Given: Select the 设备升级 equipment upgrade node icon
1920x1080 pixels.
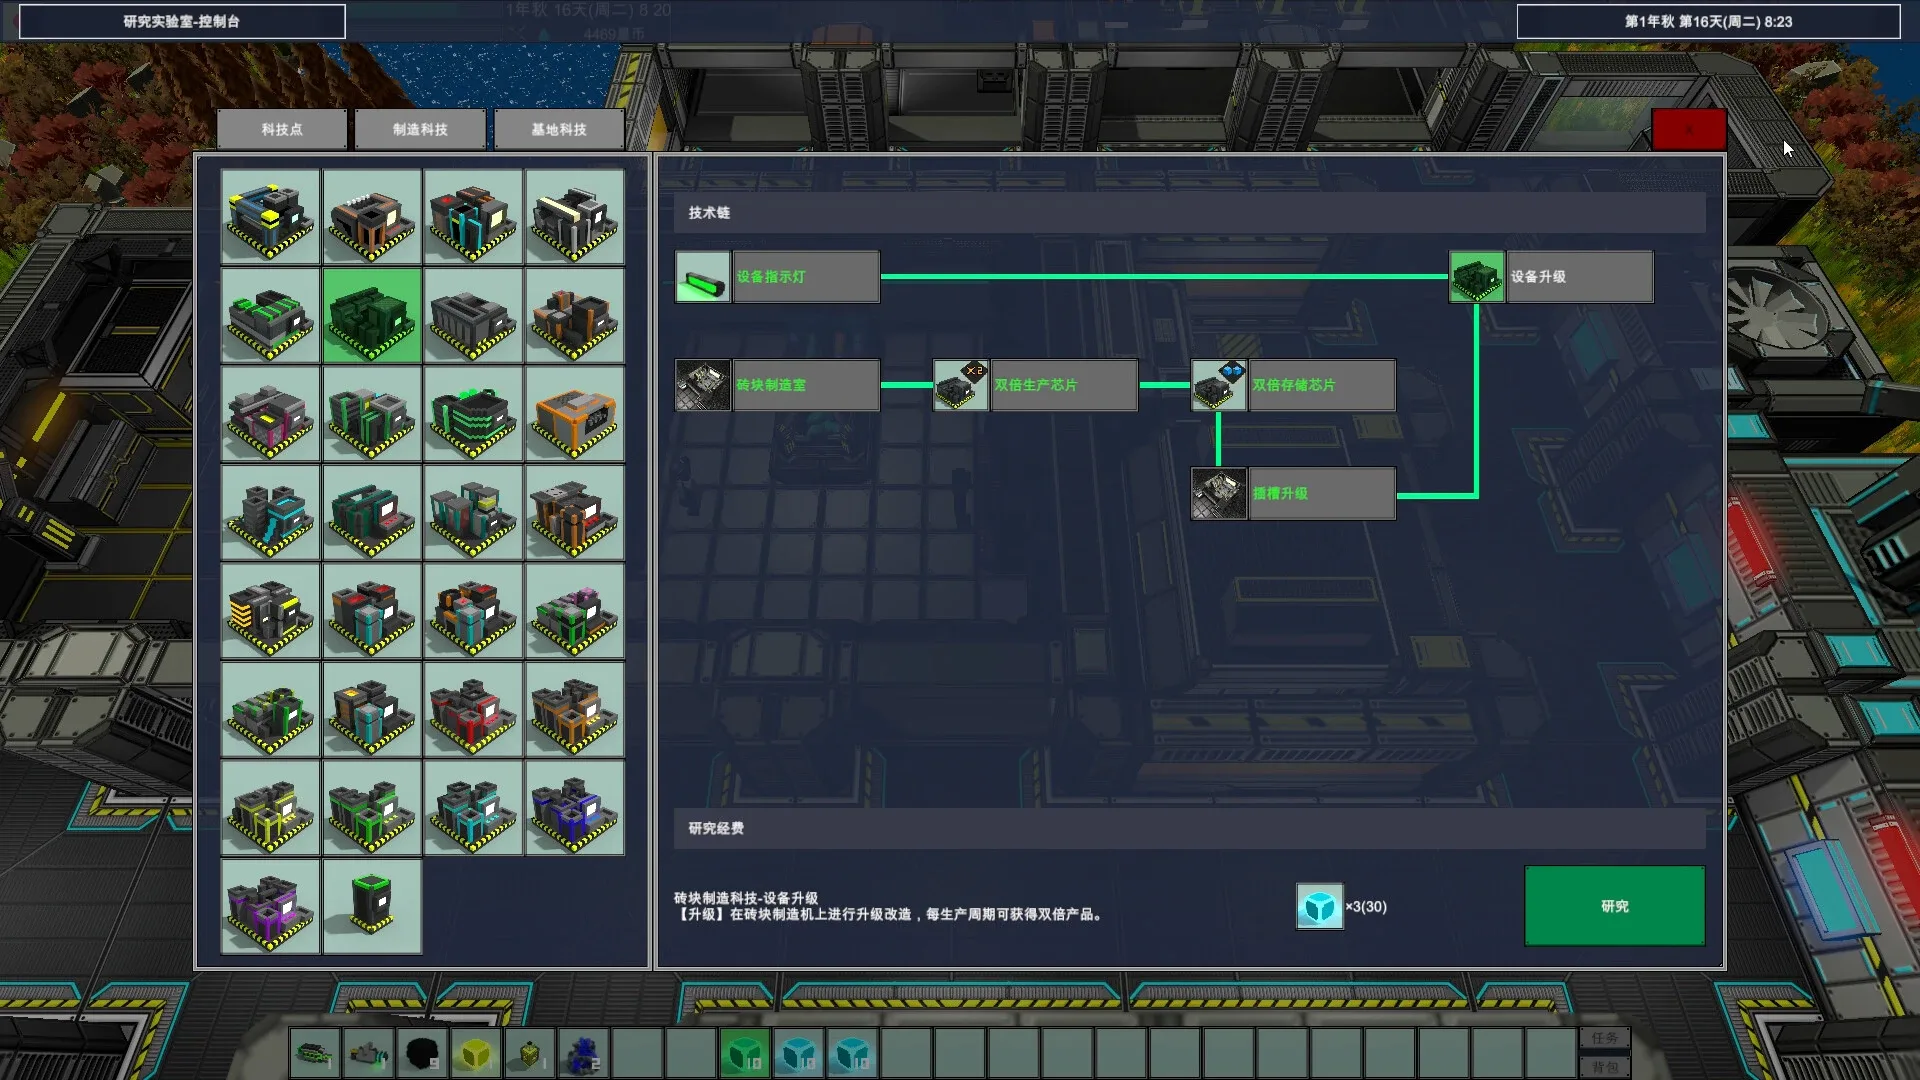Looking at the screenshot, I should [x=1476, y=277].
